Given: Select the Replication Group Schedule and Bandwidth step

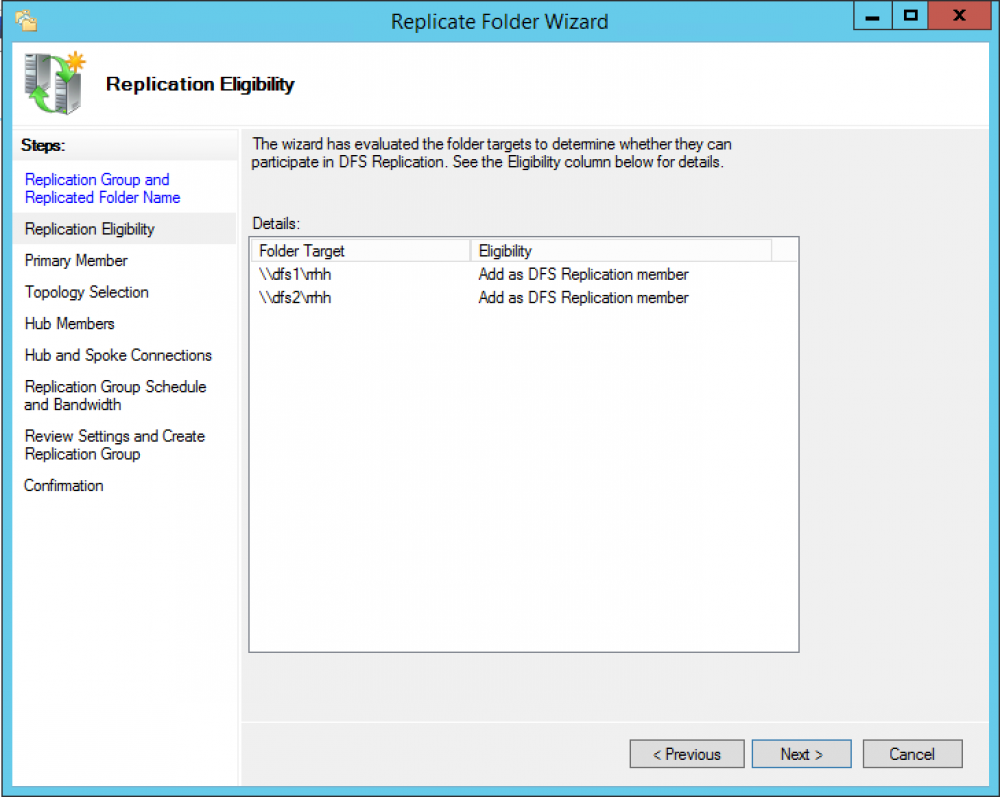Looking at the screenshot, I should coord(115,395).
